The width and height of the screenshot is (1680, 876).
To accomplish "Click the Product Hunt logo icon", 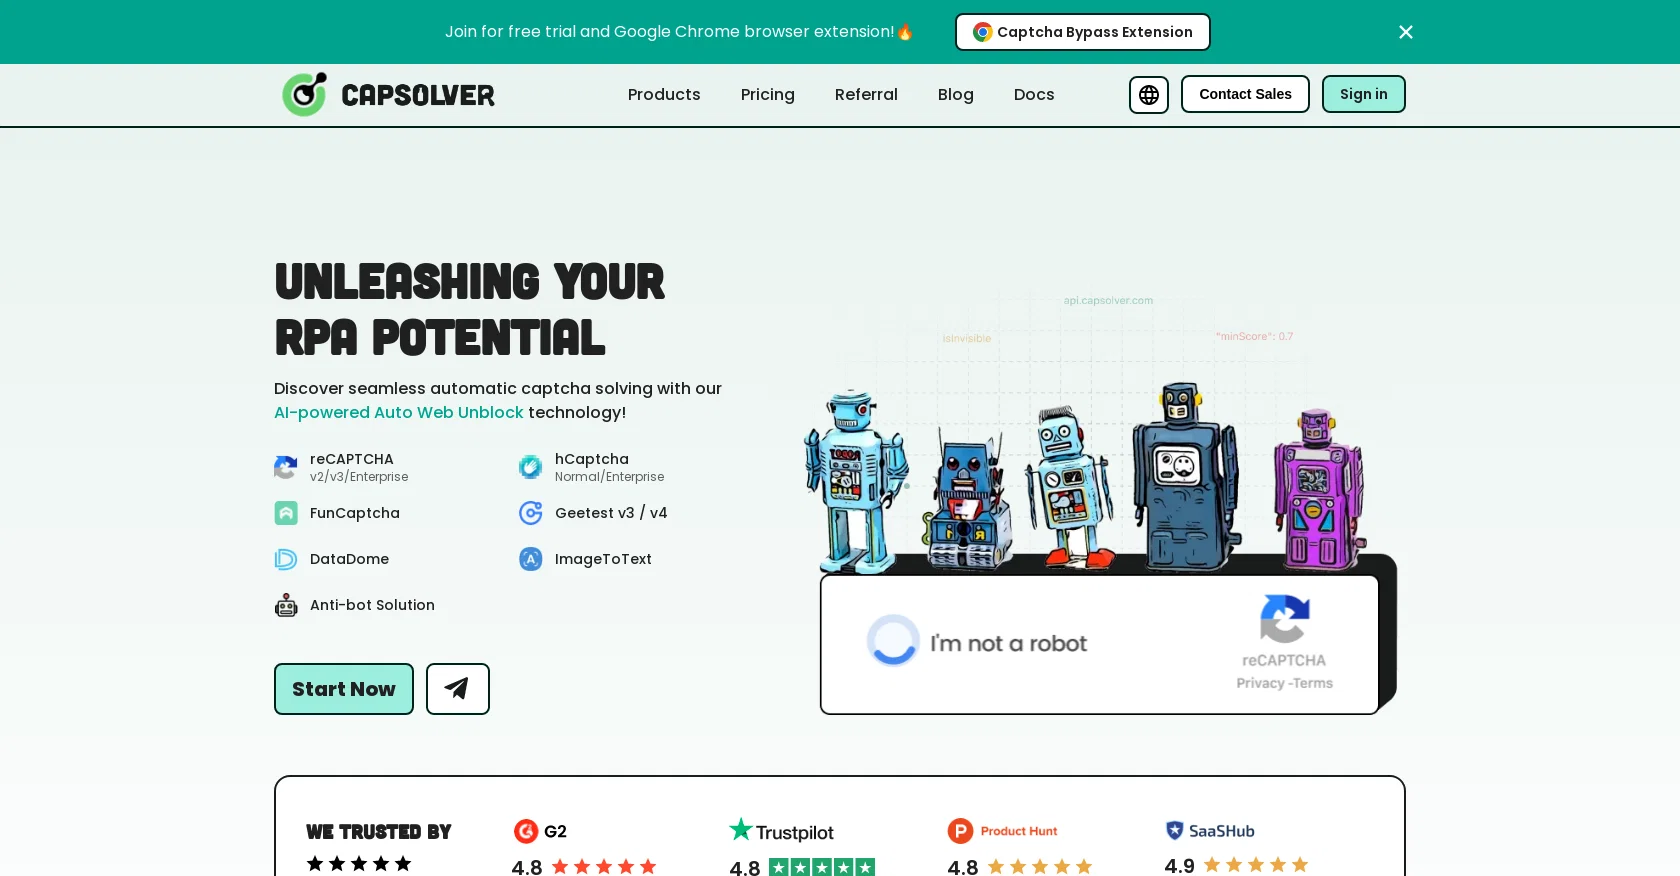I will click(960, 831).
